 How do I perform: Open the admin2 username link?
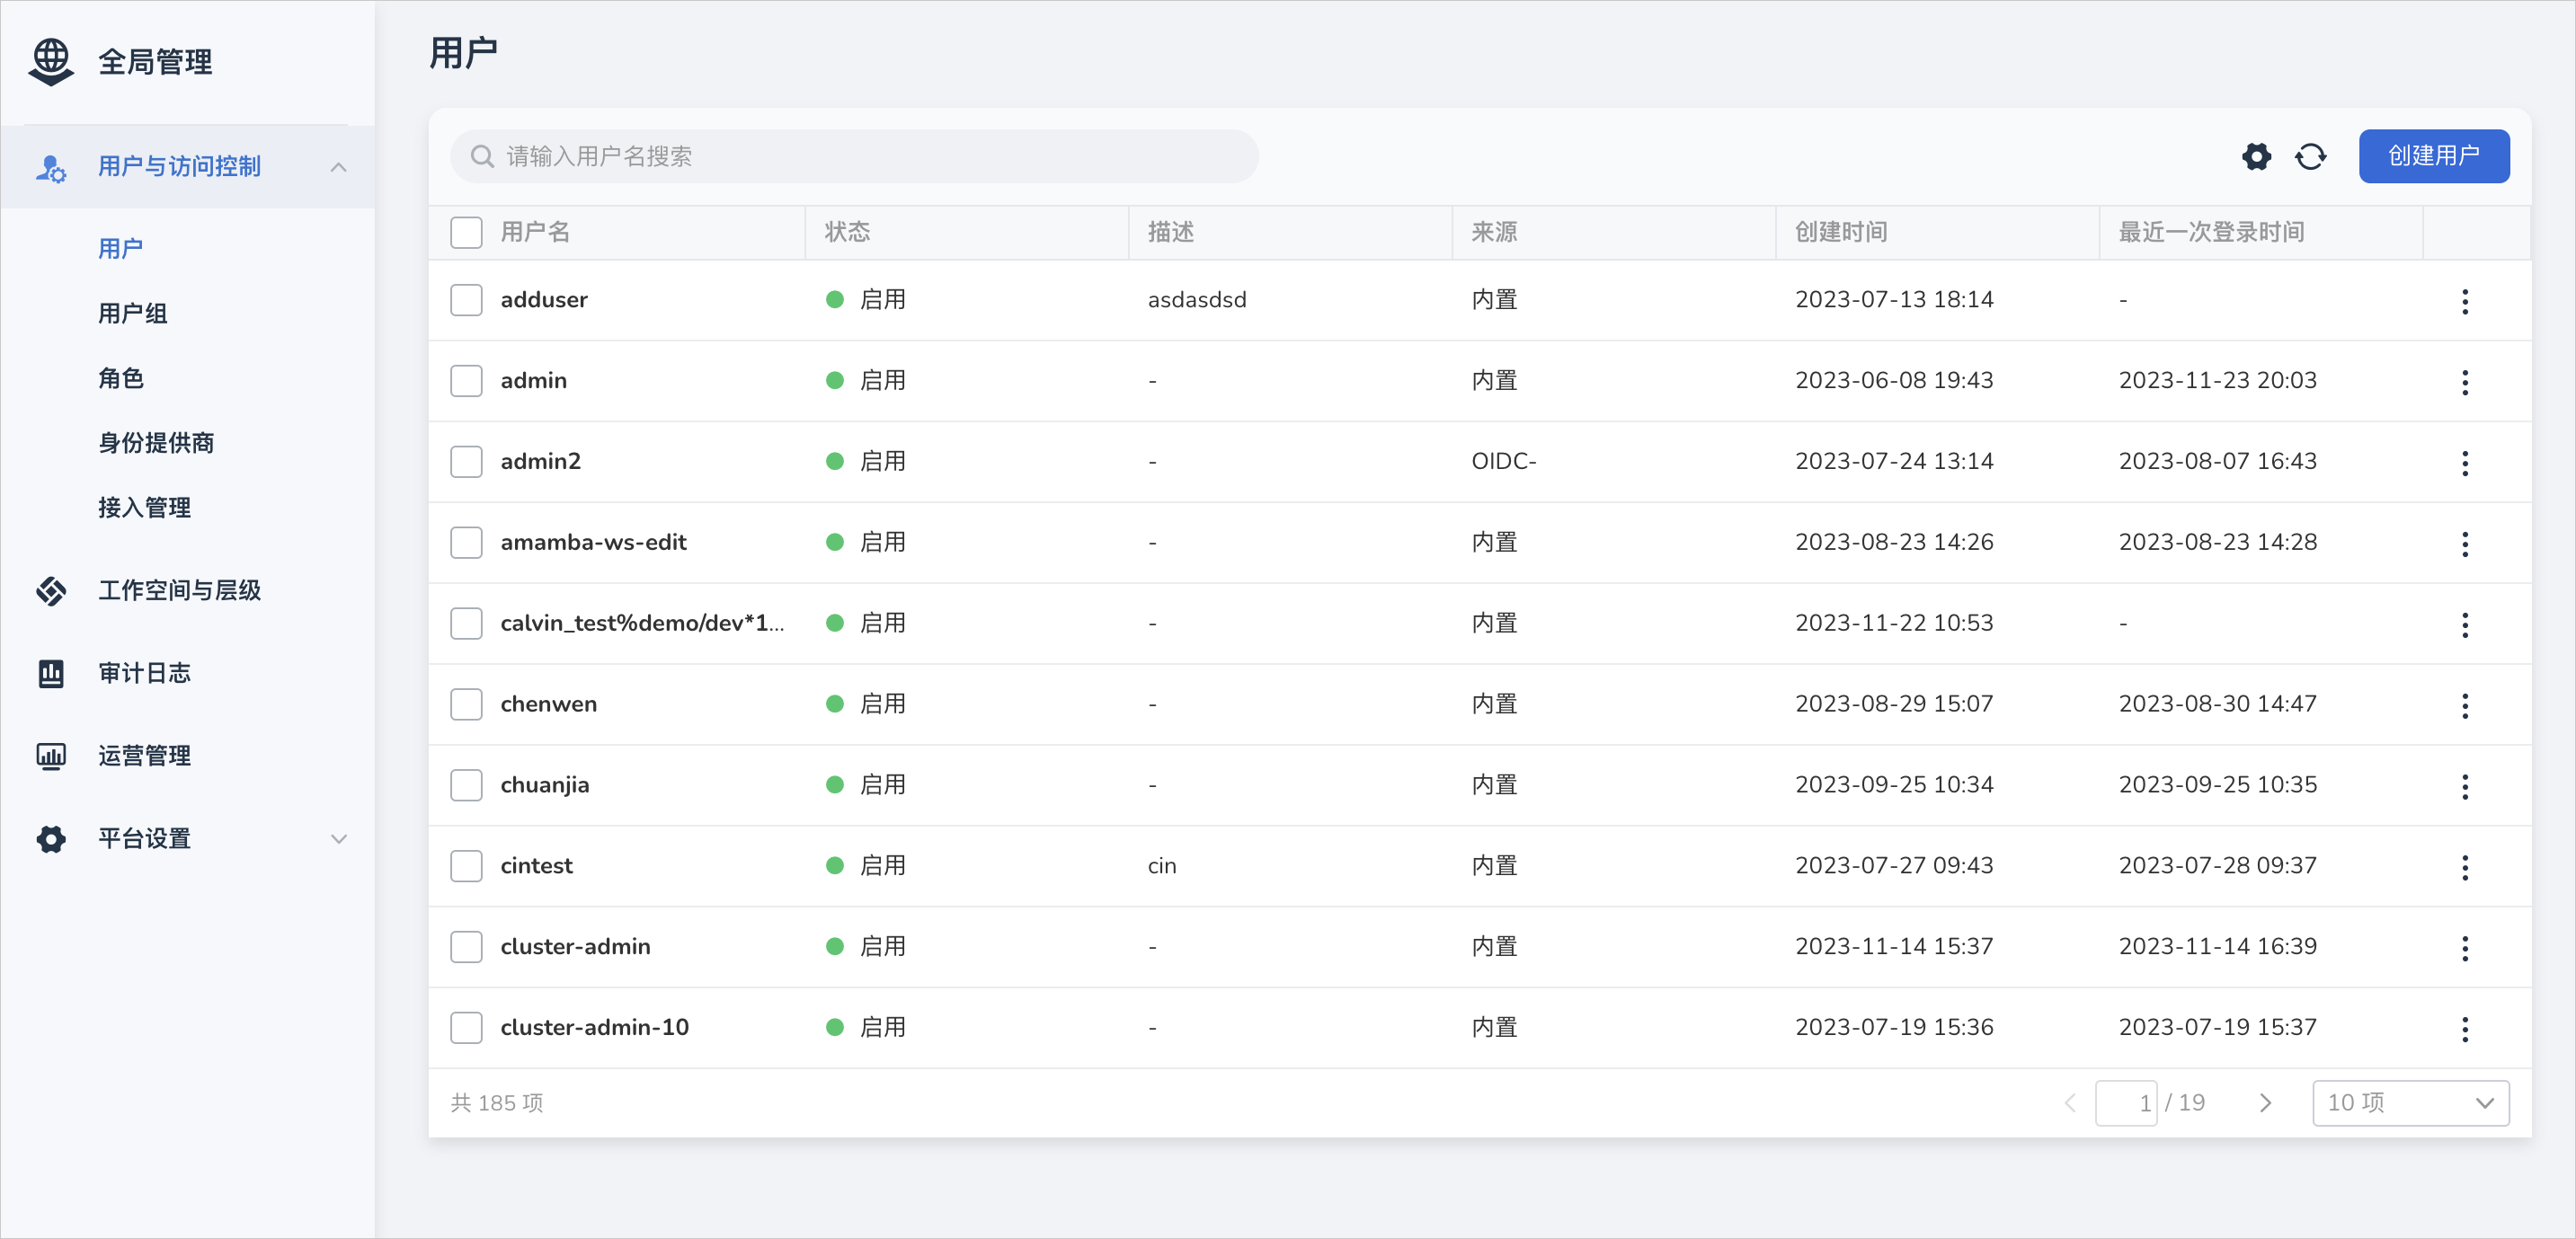pos(541,462)
